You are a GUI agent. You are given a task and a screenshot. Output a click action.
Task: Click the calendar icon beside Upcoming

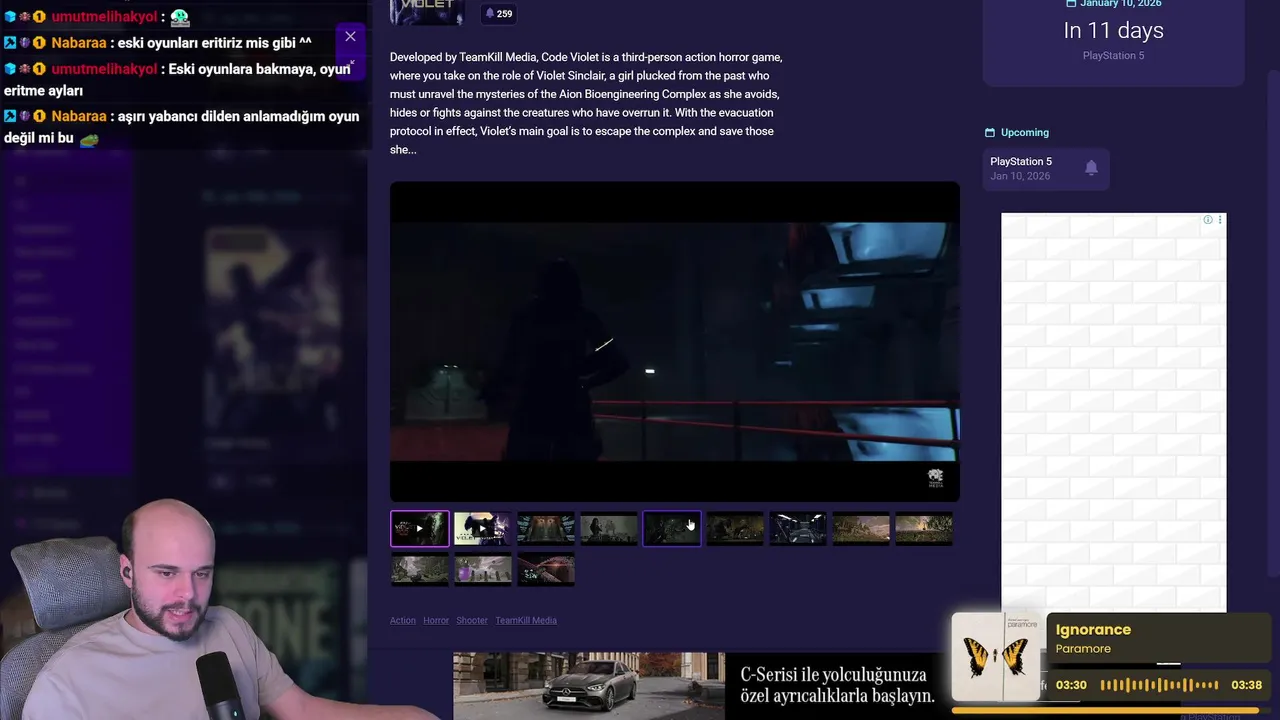coord(990,132)
